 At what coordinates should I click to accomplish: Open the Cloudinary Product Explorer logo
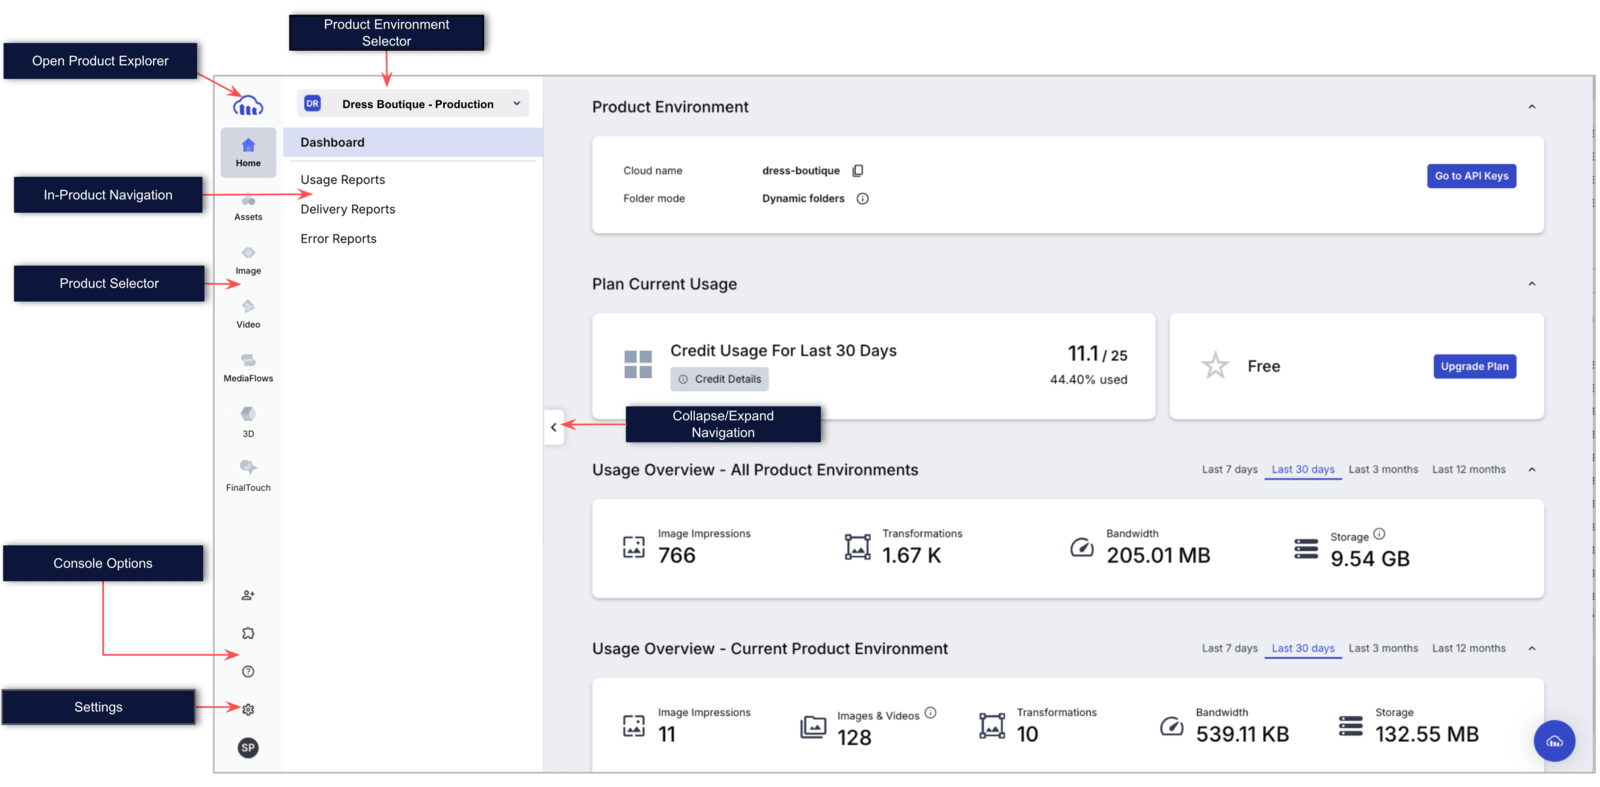[248, 105]
